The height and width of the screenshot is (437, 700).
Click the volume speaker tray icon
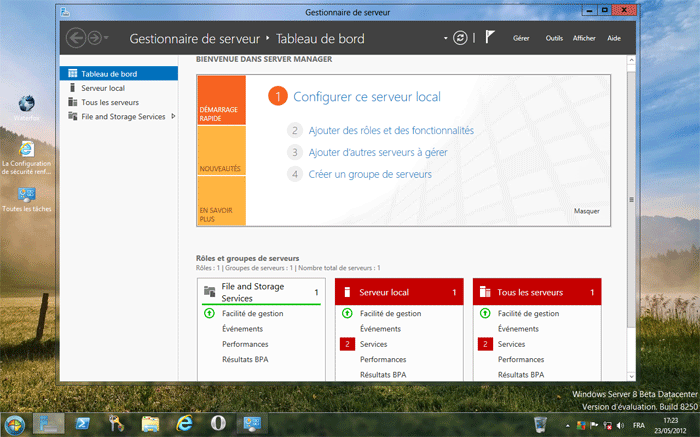point(620,425)
